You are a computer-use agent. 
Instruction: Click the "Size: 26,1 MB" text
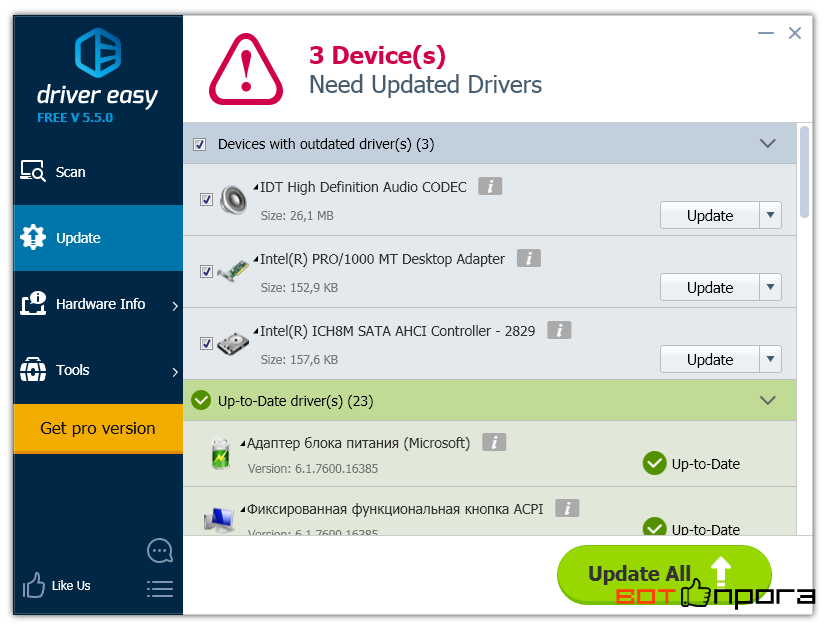tap(297, 215)
